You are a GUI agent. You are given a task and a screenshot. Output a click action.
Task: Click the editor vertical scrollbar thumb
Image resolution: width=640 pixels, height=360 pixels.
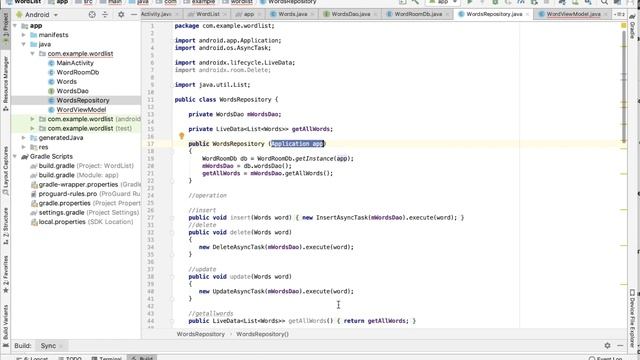tap(624, 86)
